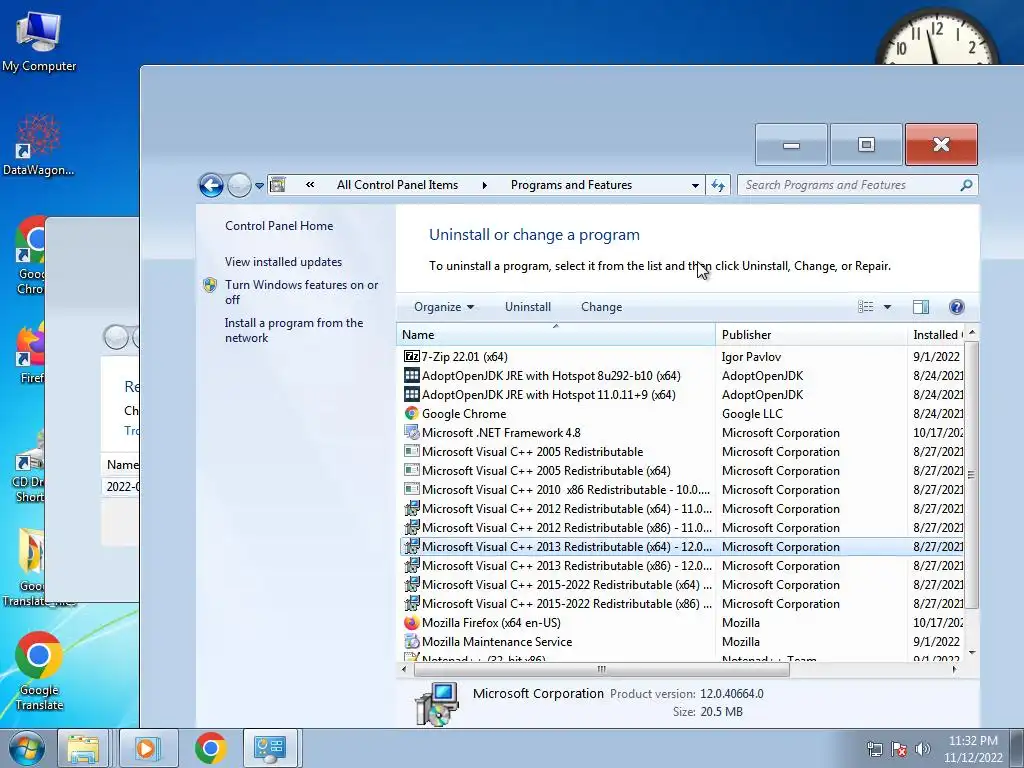The width and height of the screenshot is (1024, 768).
Task: Toggle the preview pane icon
Action: click(x=921, y=307)
